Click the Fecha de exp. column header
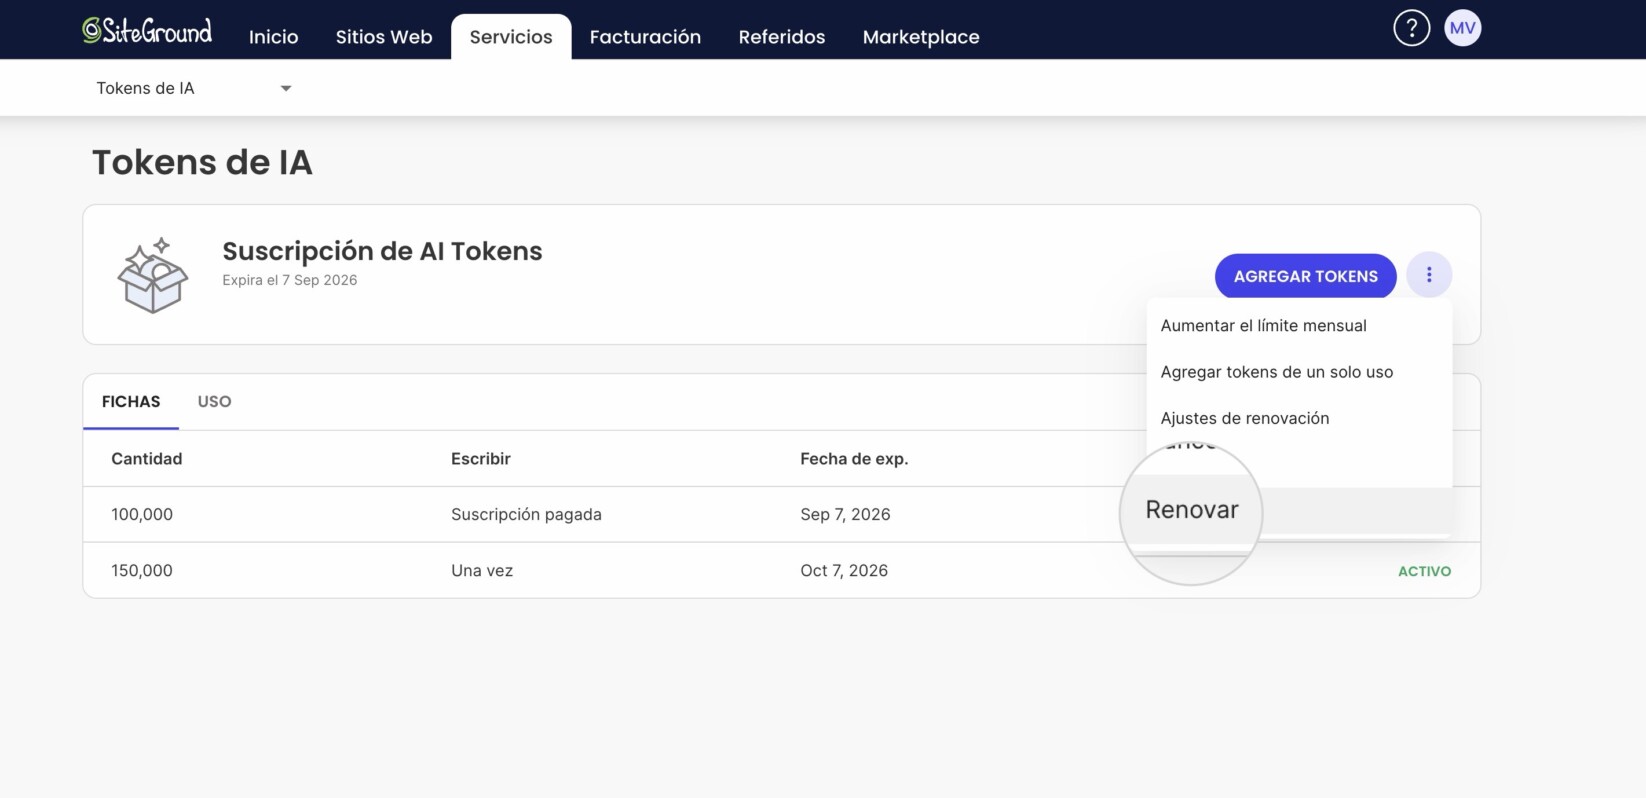The height and width of the screenshot is (798, 1646). pyautogui.click(x=854, y=459)
